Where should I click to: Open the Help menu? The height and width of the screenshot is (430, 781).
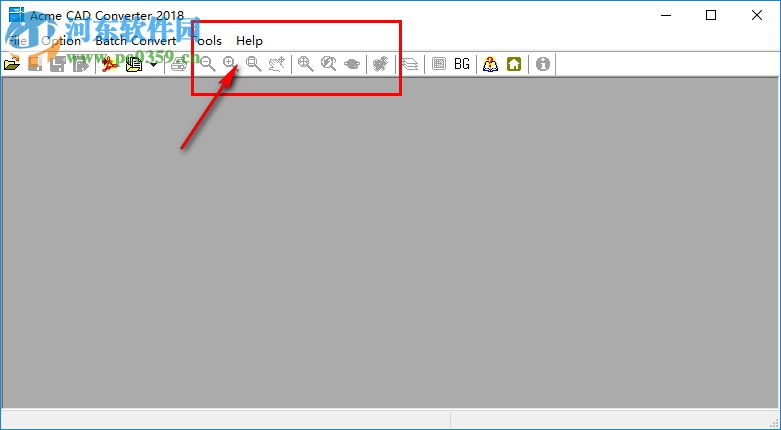[x=249, y=41]
